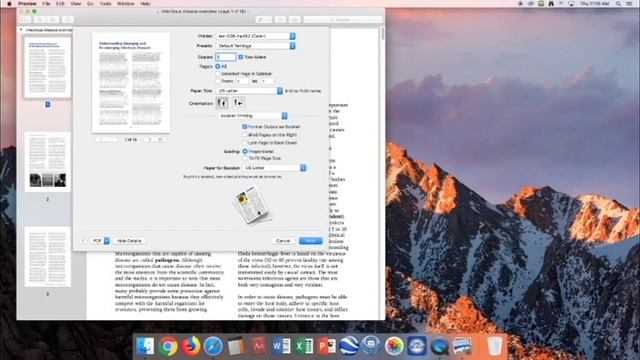Open the Booklet Printing options dropdown

click(253, 116)
